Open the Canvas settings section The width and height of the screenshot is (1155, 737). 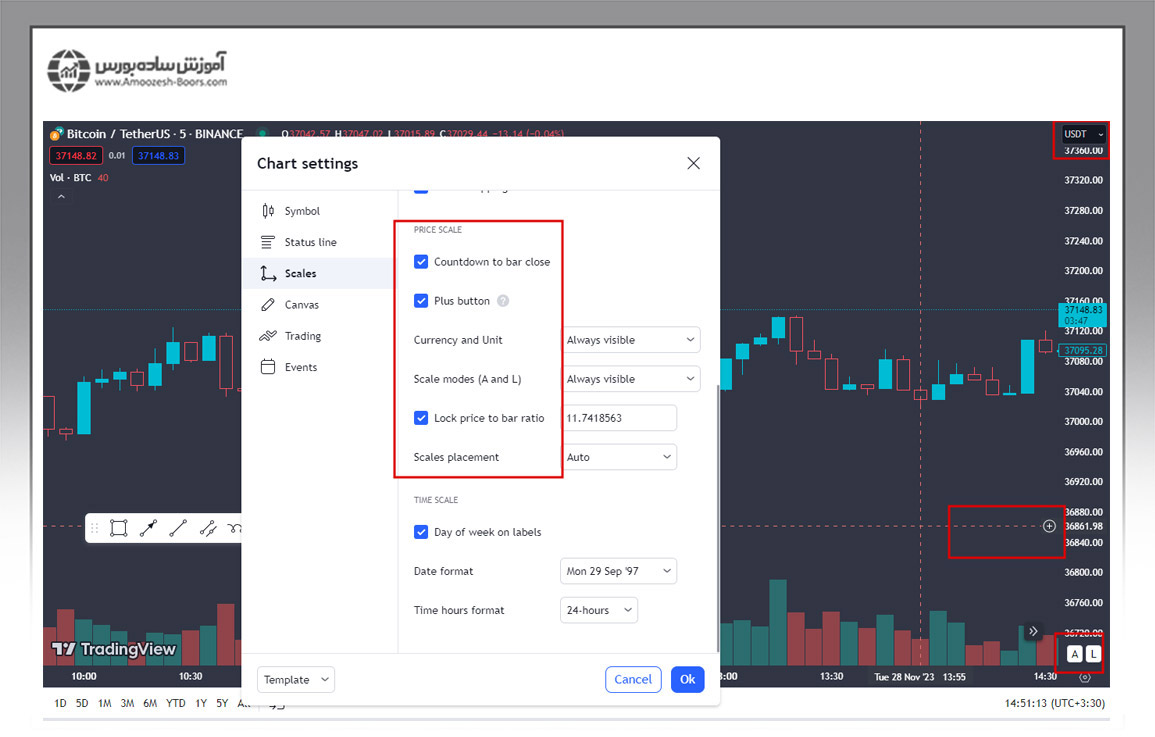point(301,305)
